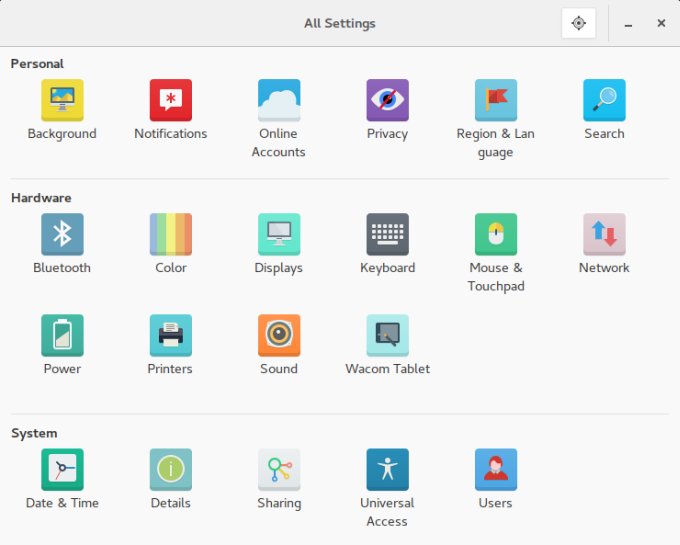Open the Color stripes icon

(x=170, y=234)
